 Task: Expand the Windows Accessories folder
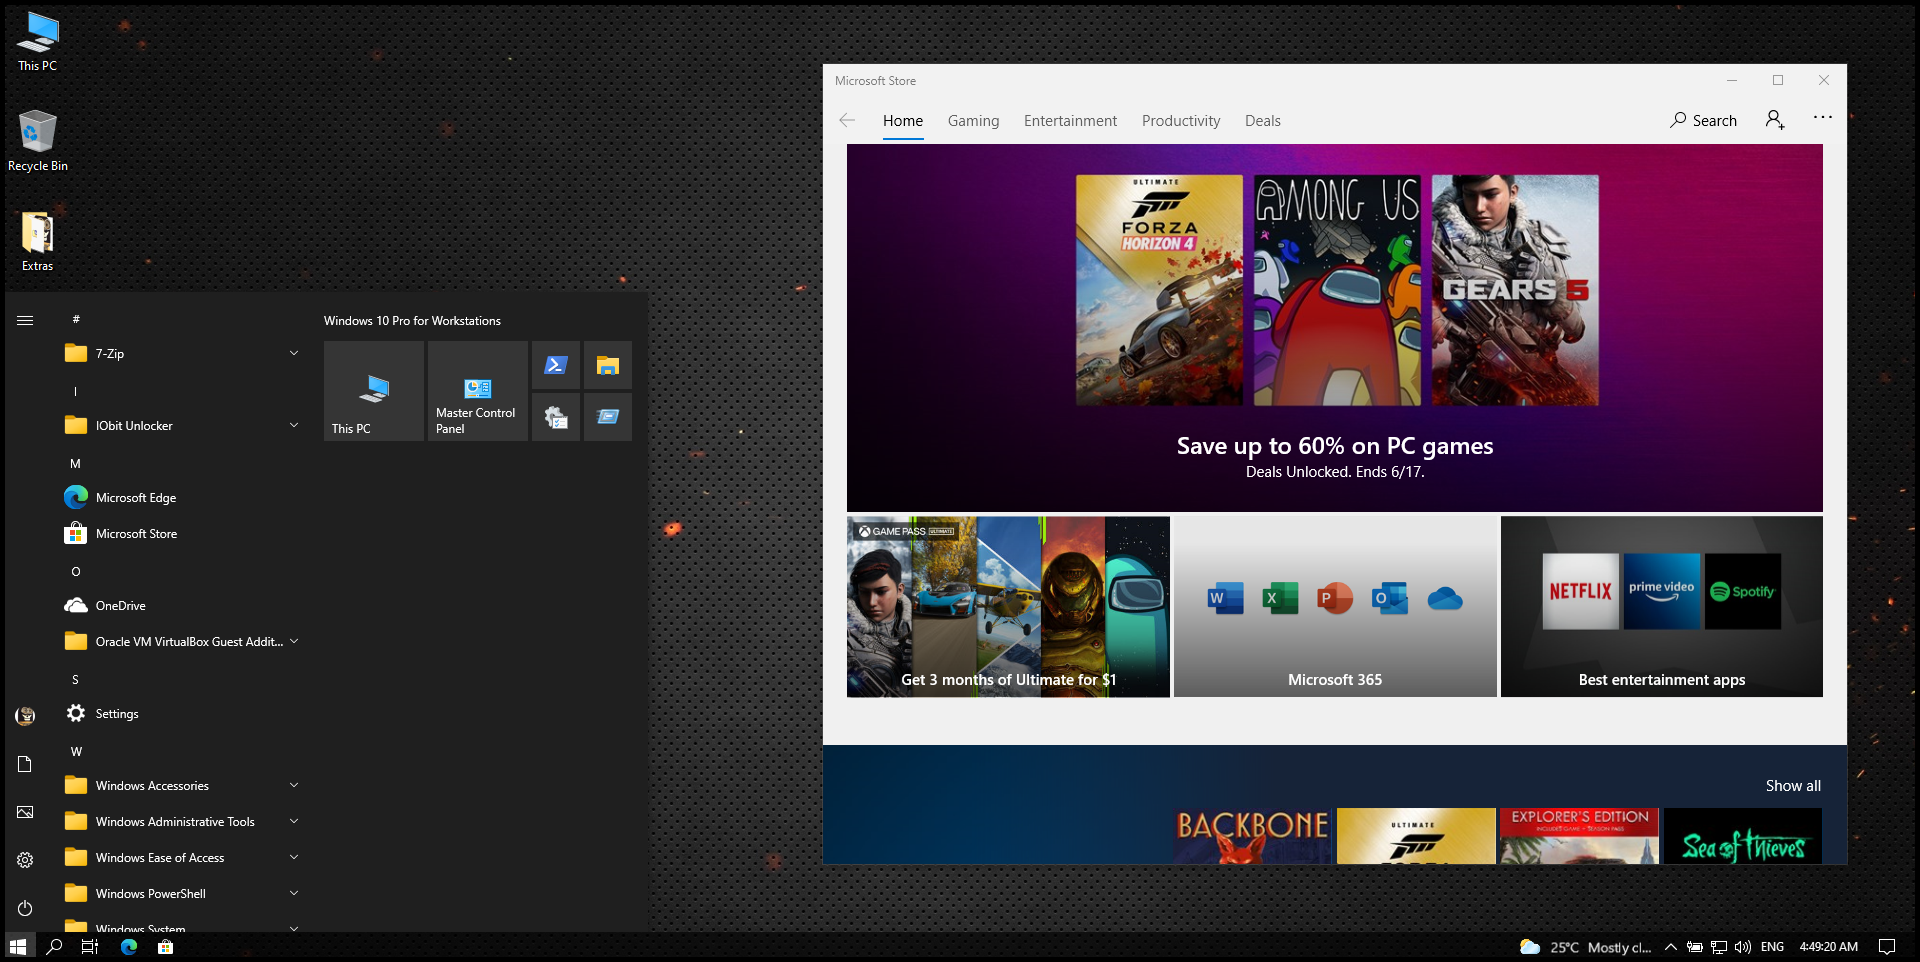click(x=182, y=785)
